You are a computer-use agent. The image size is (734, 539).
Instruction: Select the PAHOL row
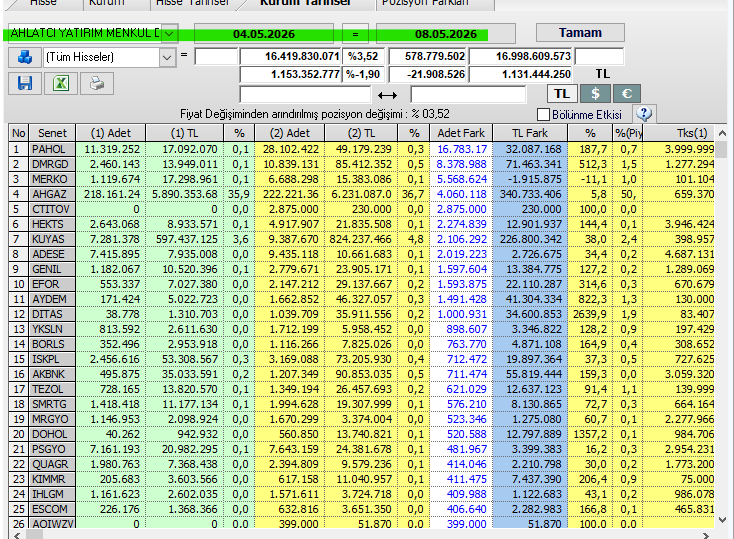click(x=361, y=149)
